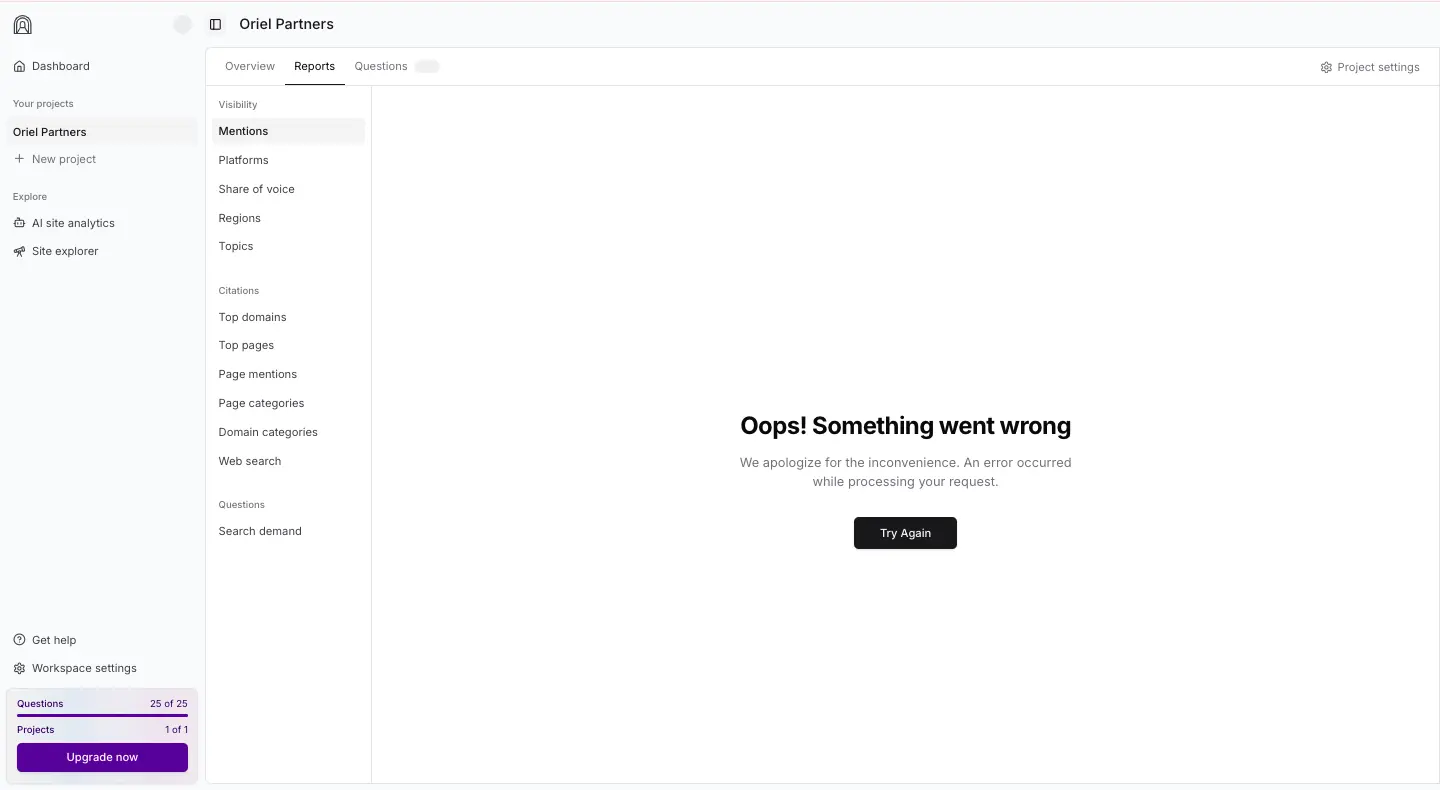The height and width of the screenshot is (790, 1440).
Task: Open the Questions tab
Action: [381, 66]
